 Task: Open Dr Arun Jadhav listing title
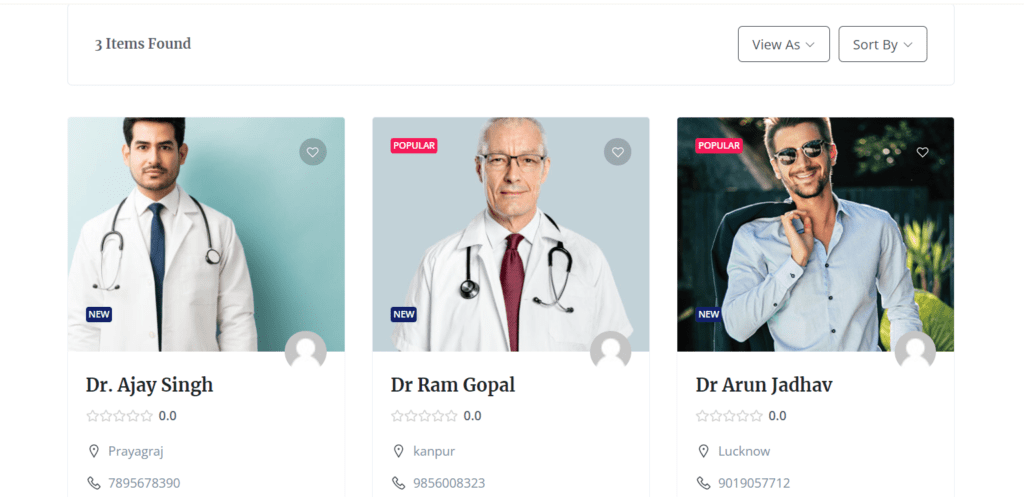click(764, 385)
